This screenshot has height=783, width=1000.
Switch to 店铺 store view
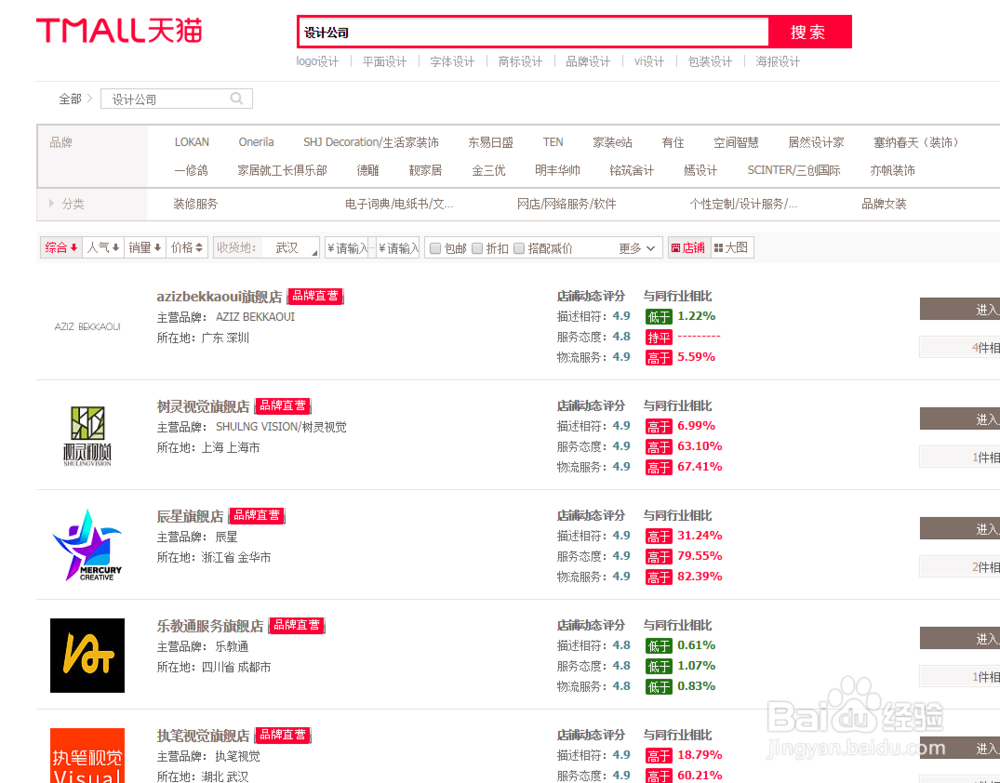pyautogui.click(x=688, y=247)
